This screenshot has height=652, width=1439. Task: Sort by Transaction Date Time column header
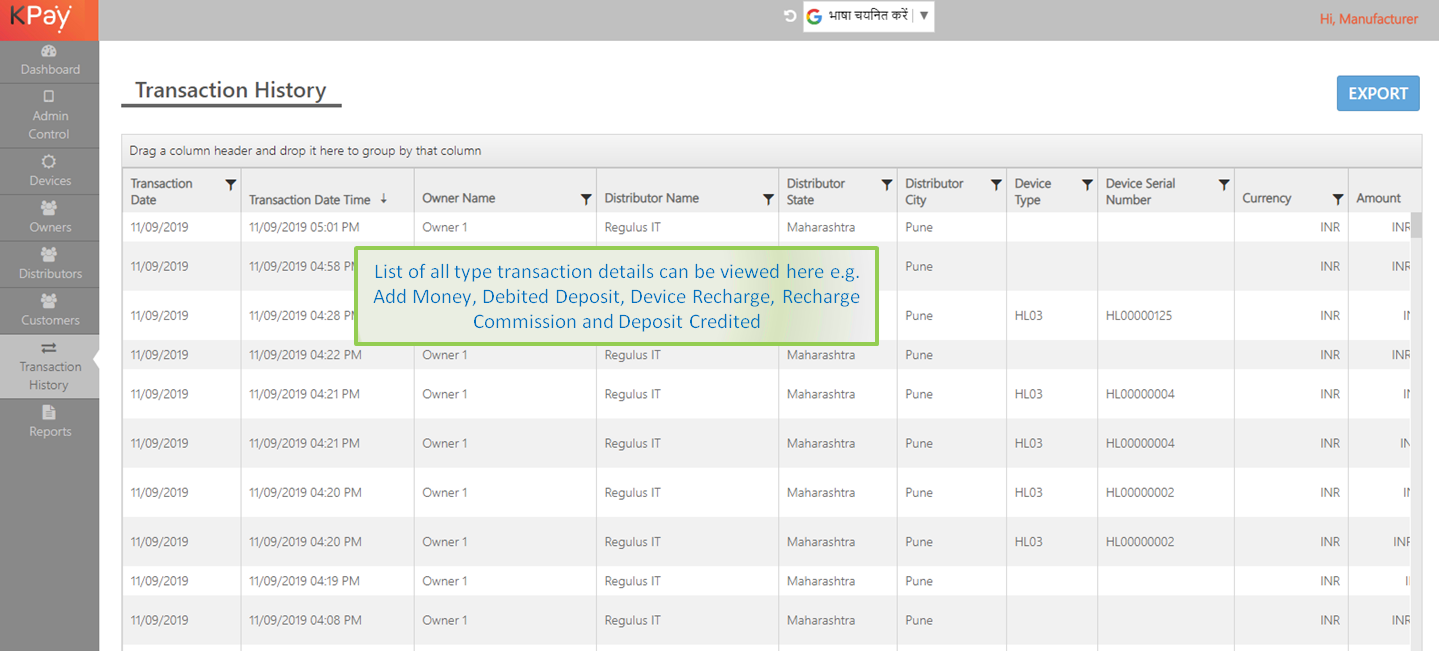click(310, 199)
